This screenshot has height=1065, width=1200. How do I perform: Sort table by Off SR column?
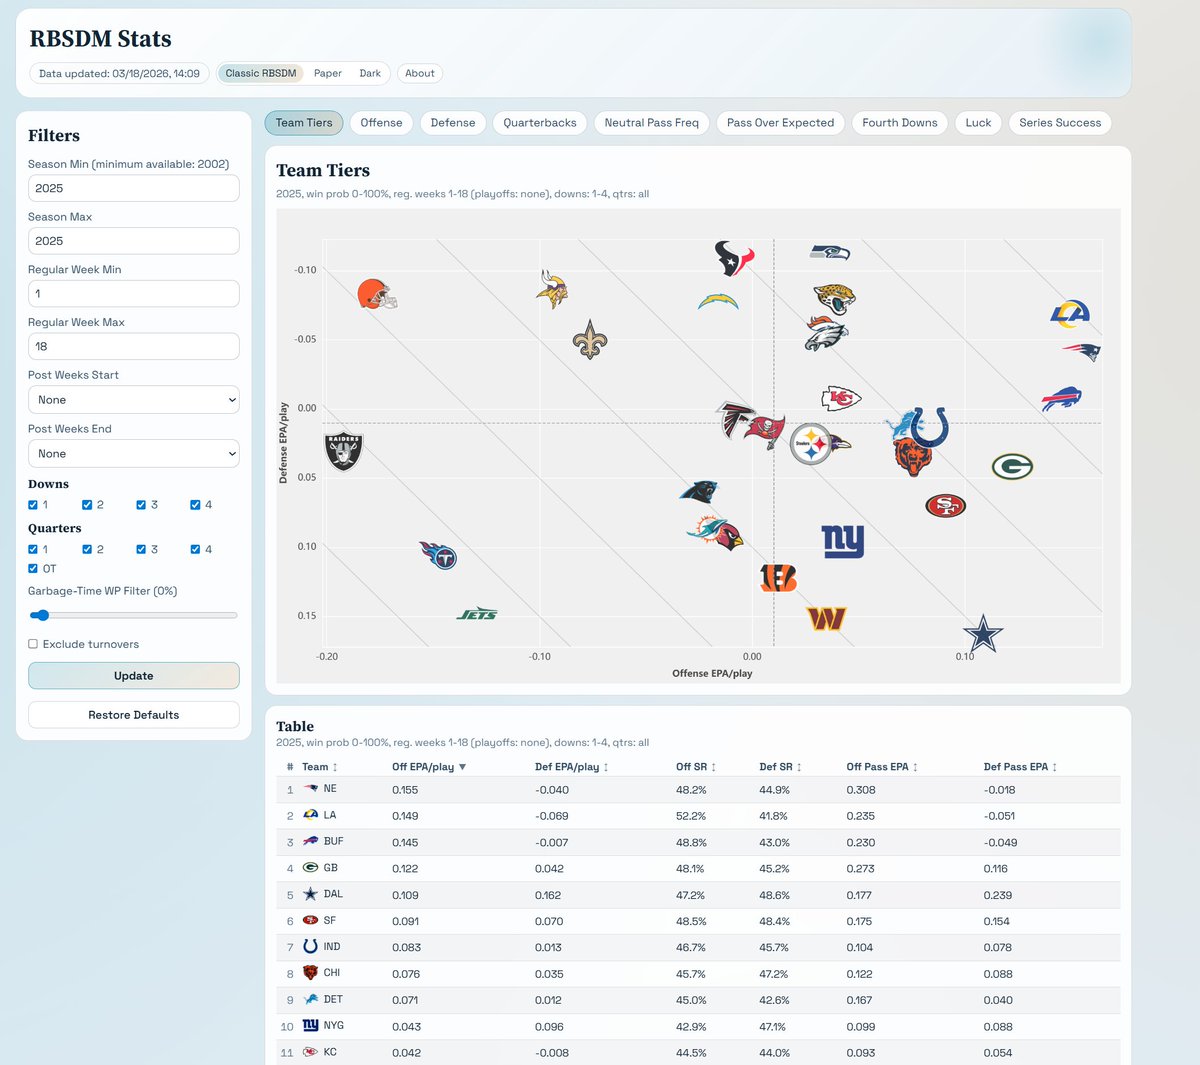click(x=696, y=767)
